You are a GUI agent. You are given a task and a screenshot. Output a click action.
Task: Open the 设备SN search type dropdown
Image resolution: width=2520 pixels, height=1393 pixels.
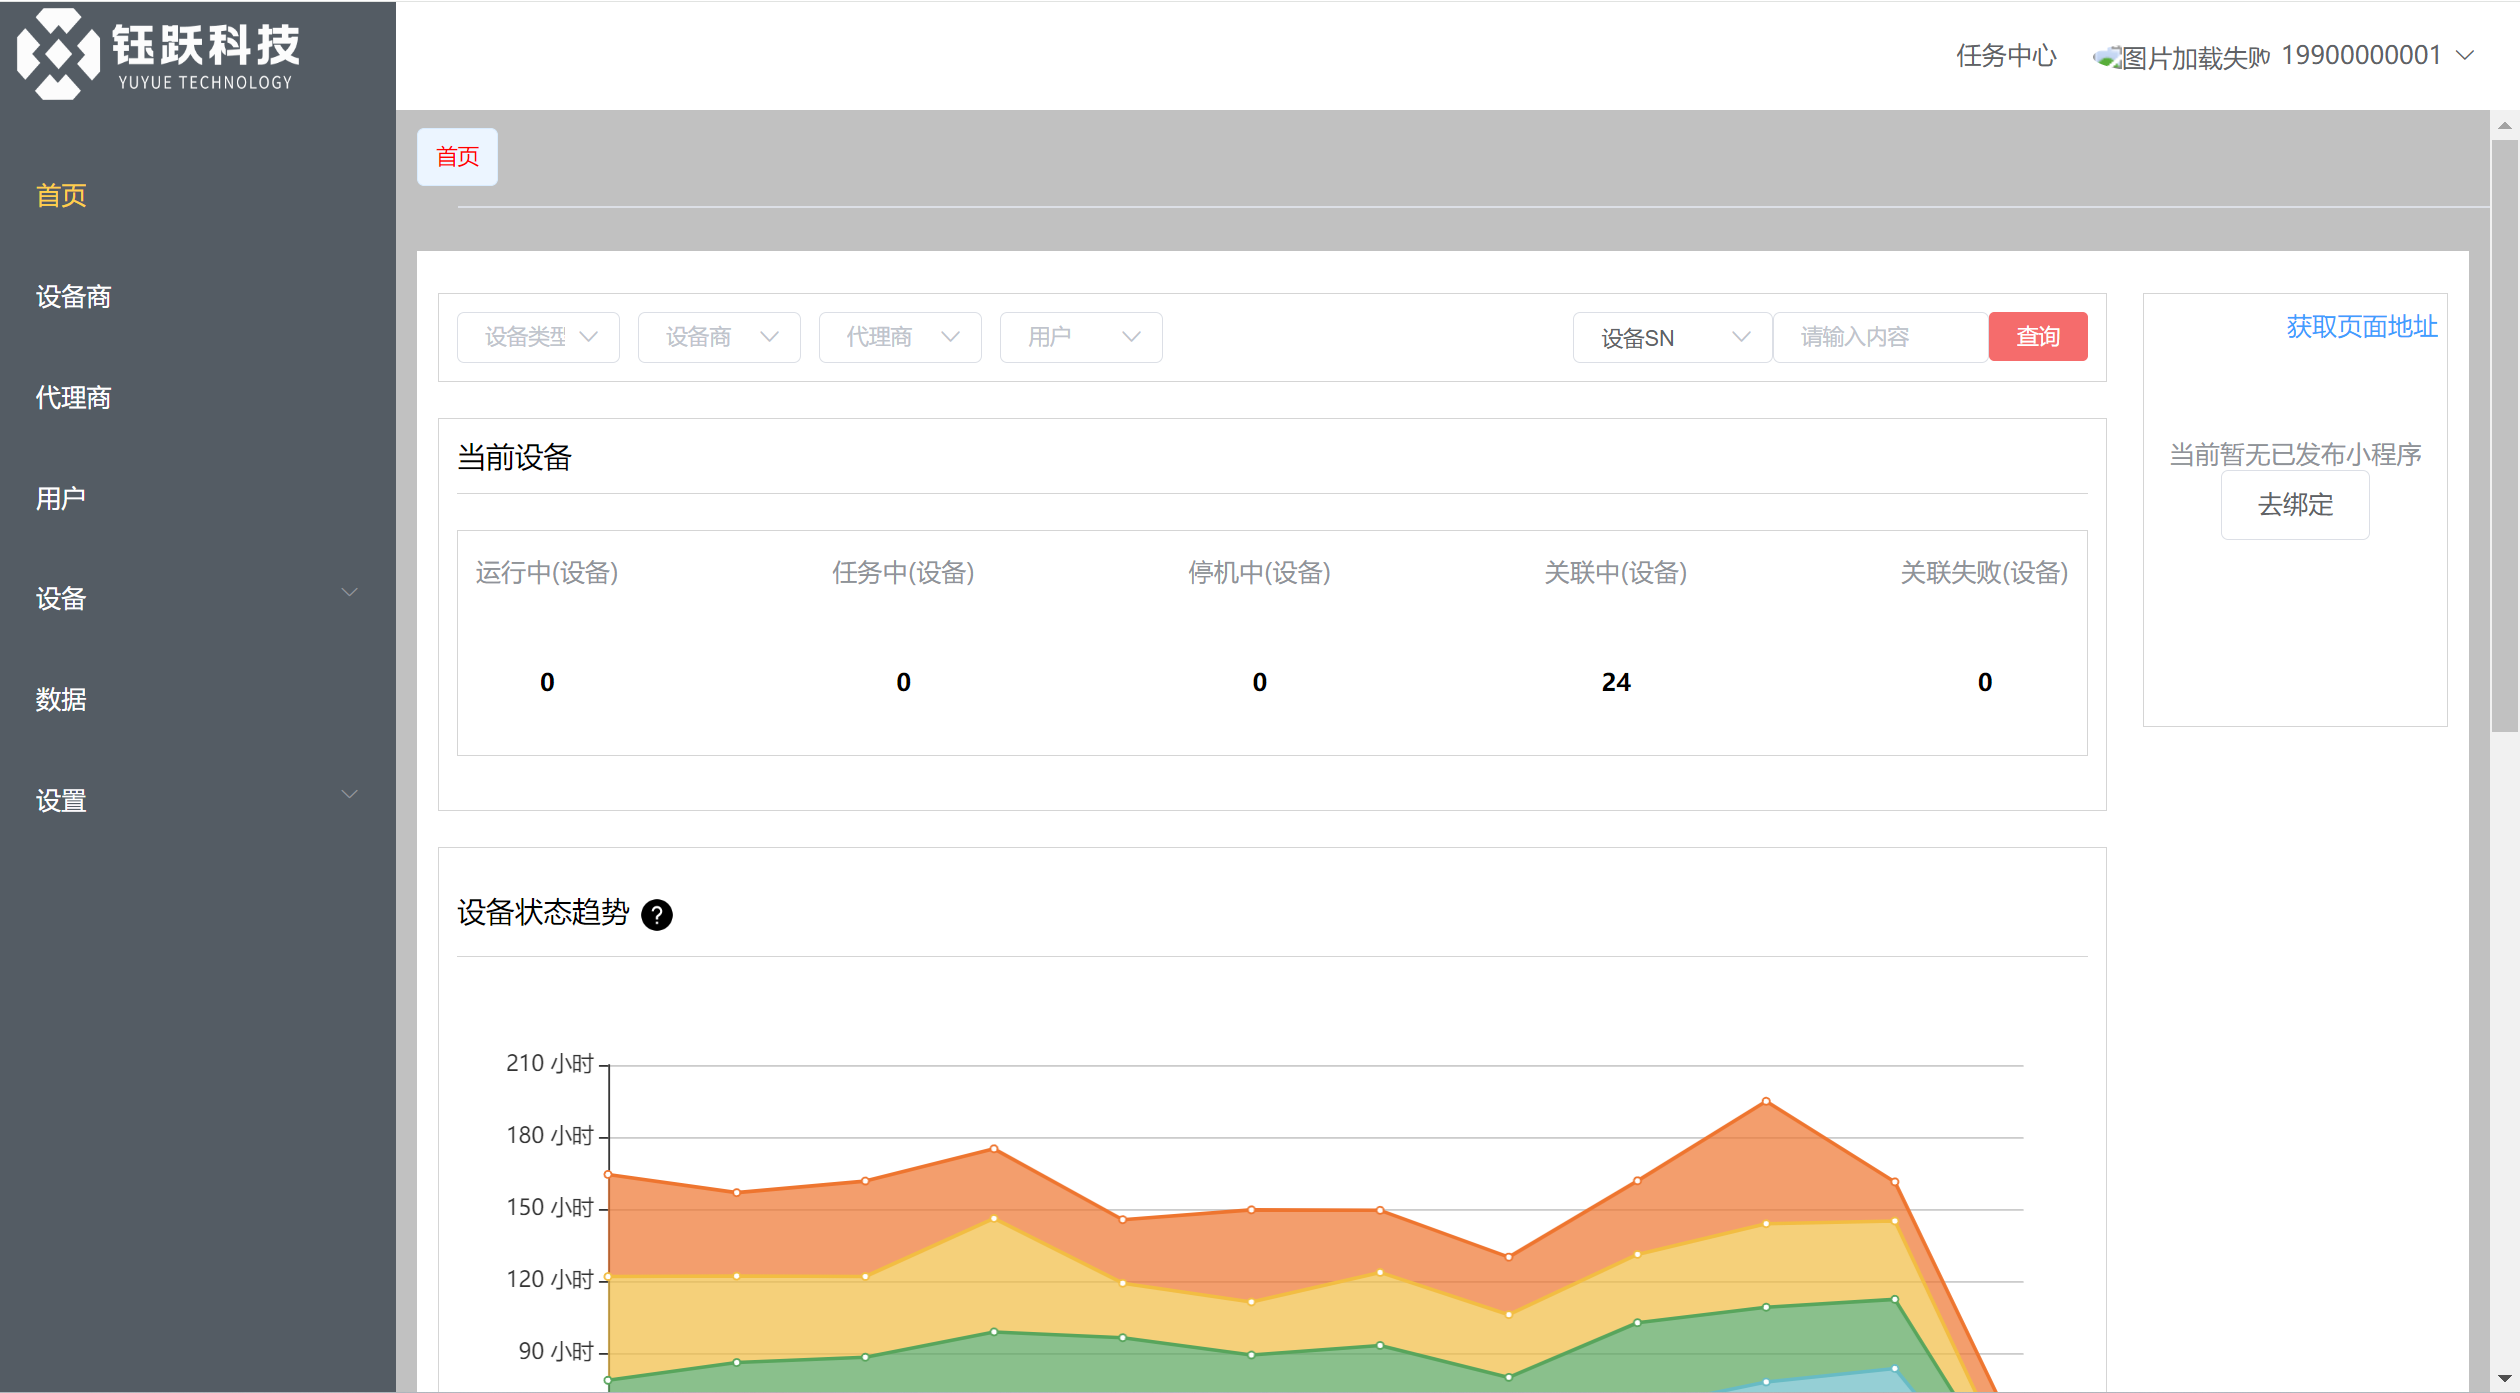(x=1672, y=337)
